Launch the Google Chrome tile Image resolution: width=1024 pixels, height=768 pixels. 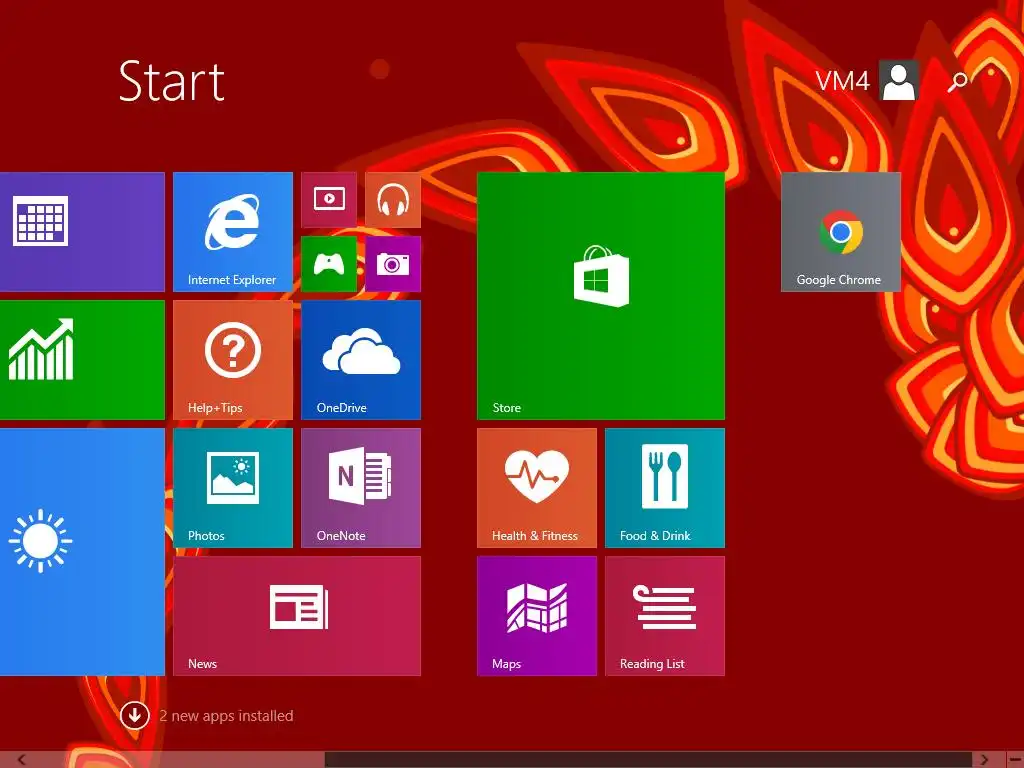tap(840, 232)
